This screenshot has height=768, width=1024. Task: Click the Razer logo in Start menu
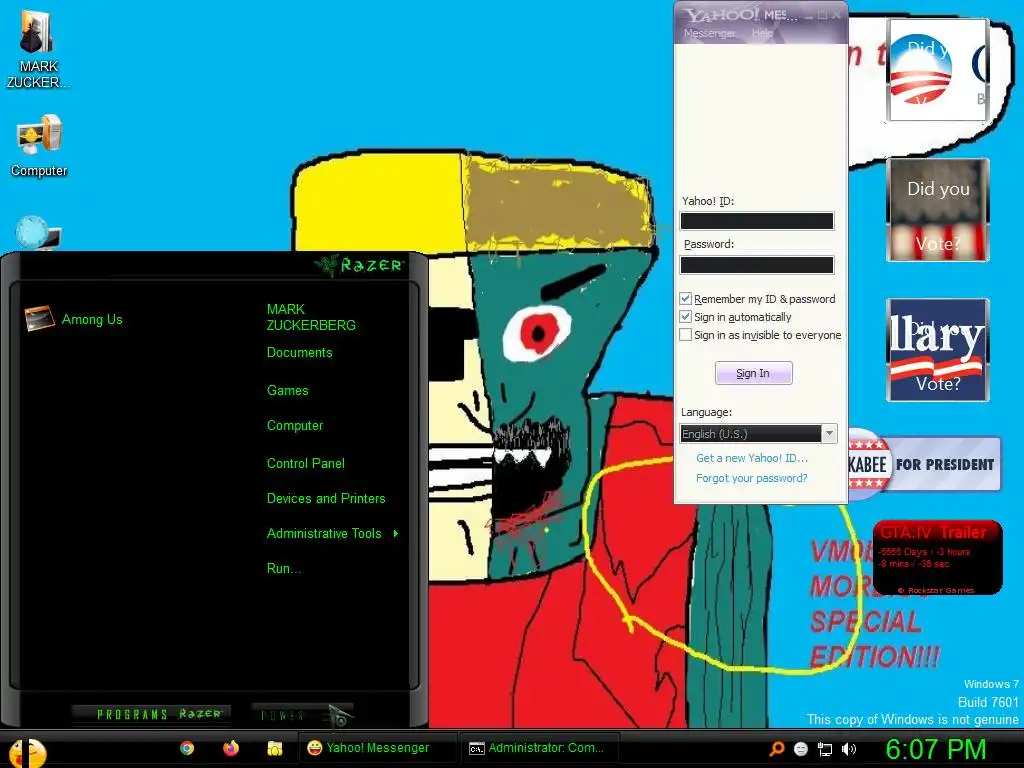click(359, 265)
